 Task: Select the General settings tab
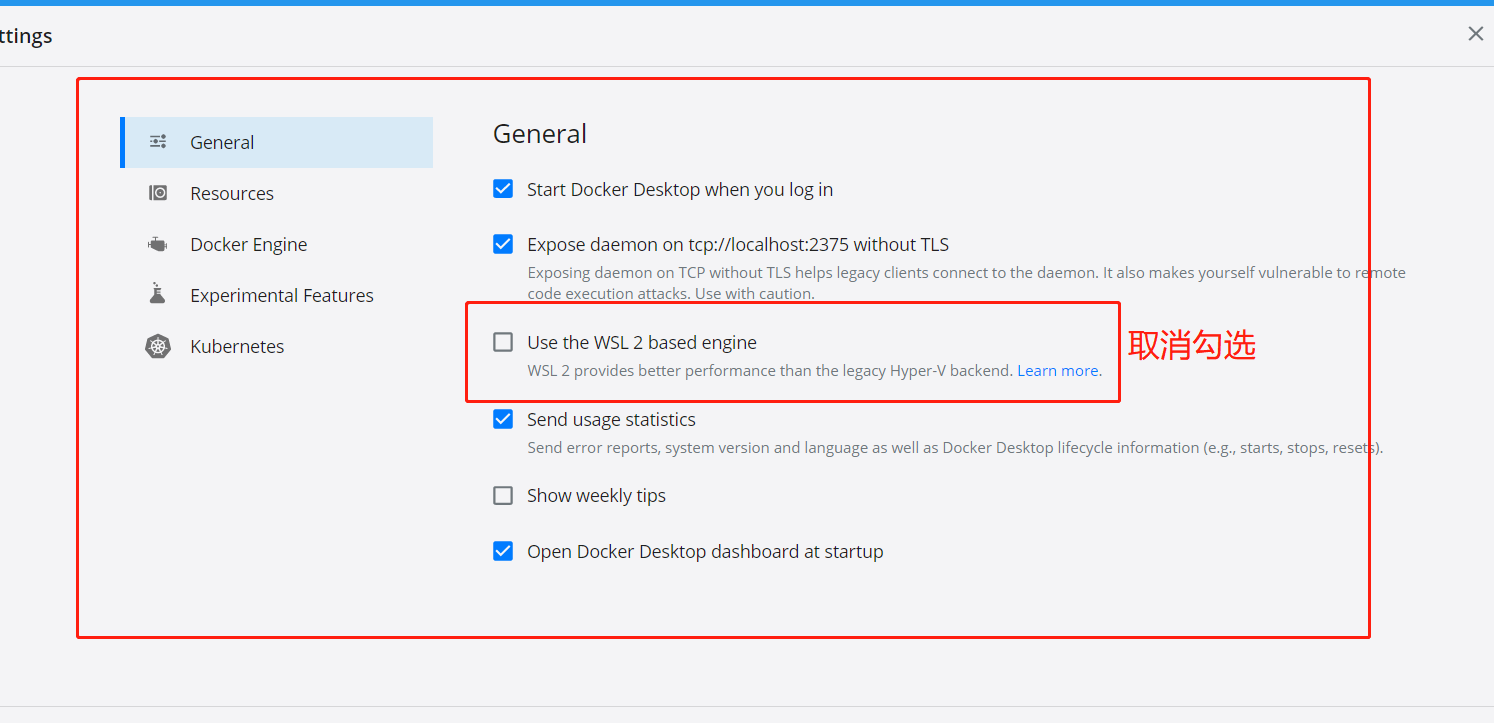[x=277, y=142]
